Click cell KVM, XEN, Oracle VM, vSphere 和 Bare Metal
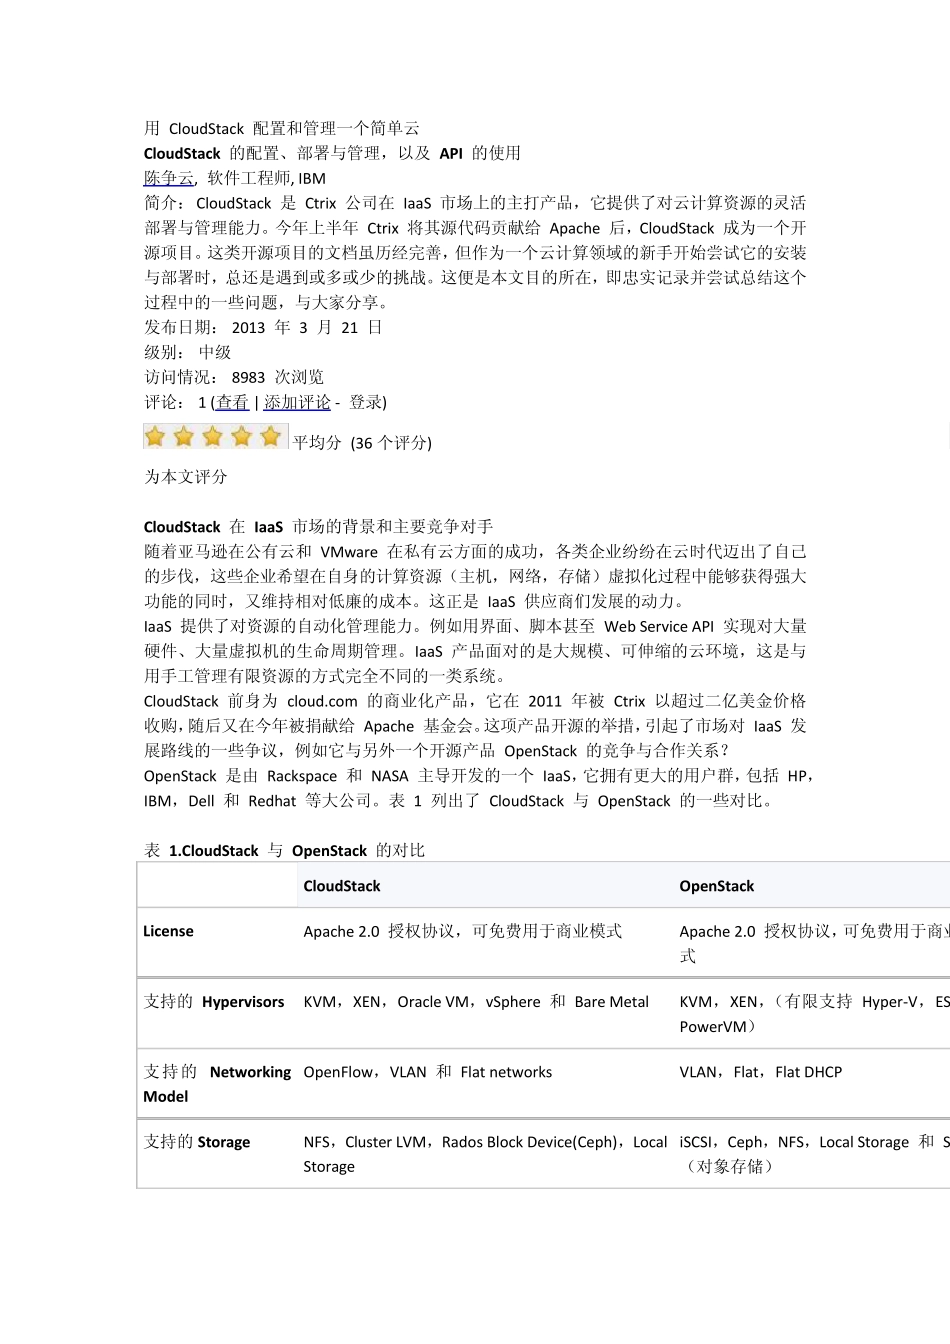 476,1001
